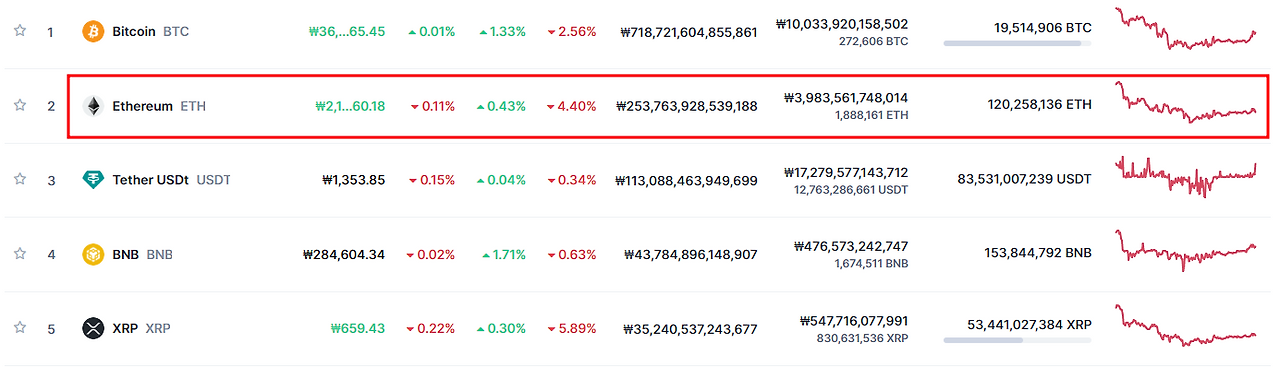Click XRP's circulating supply progress bar
1280x367 pixels.
1018,340
